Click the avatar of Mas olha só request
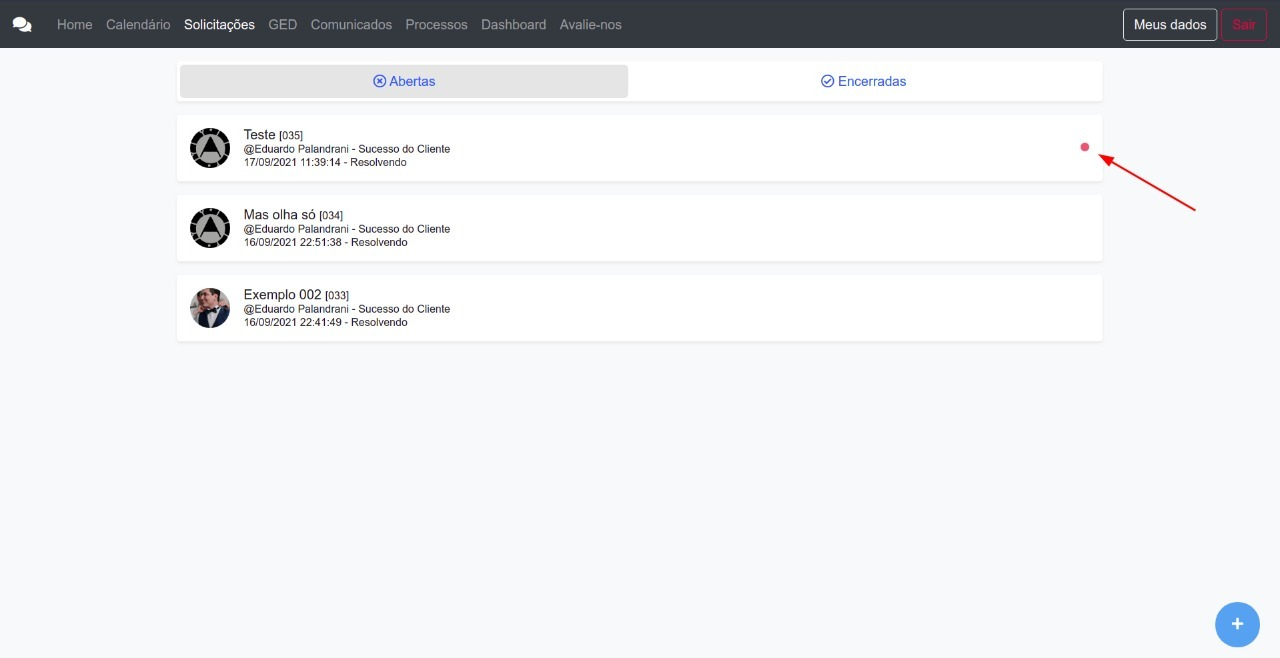This screenshot has height=658, width=1280. (210, 228)
